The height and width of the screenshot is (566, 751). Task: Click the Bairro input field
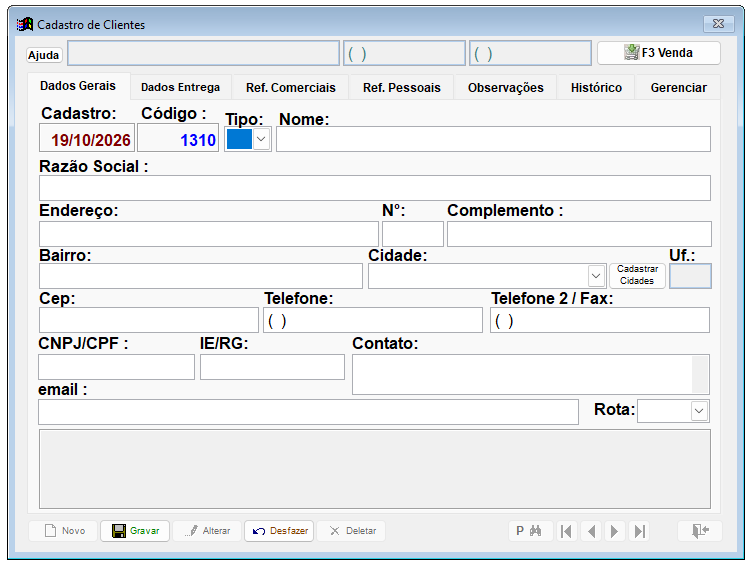[201, 276]
